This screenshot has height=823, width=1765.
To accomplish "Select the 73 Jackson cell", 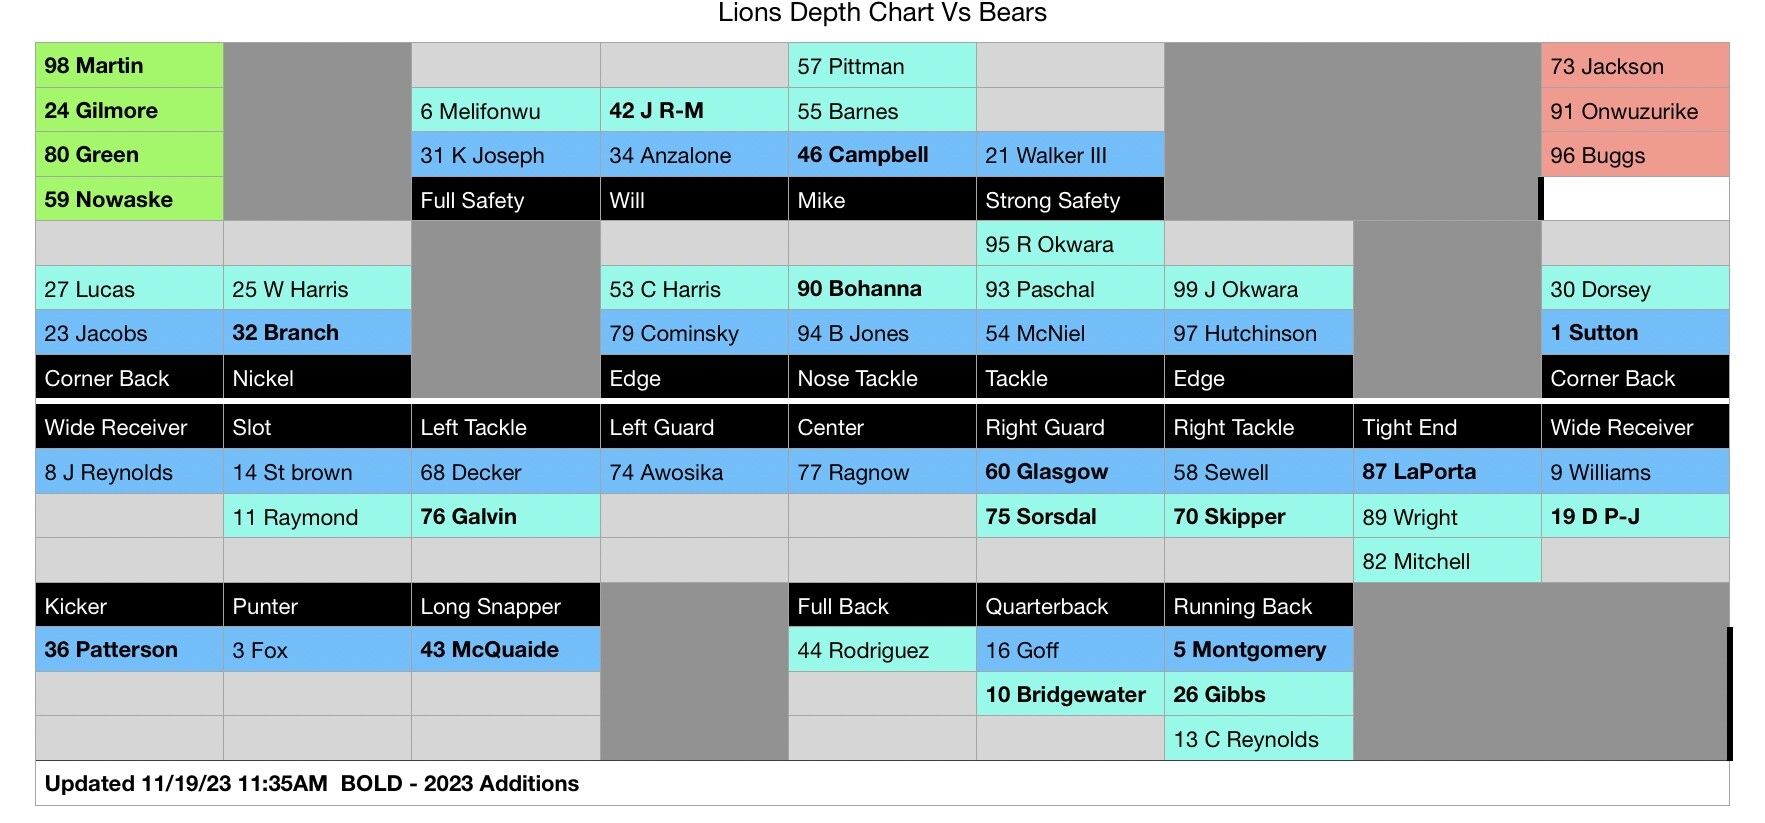I will (x=1634, y=66).
